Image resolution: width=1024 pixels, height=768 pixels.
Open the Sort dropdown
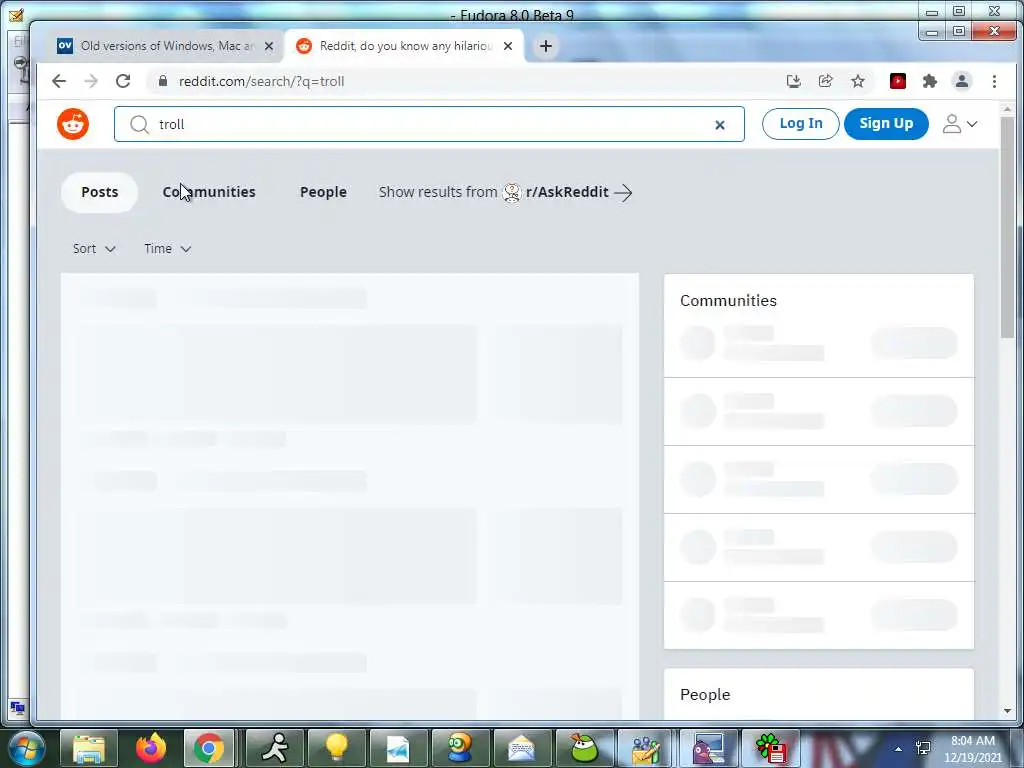tap(94, 249)
